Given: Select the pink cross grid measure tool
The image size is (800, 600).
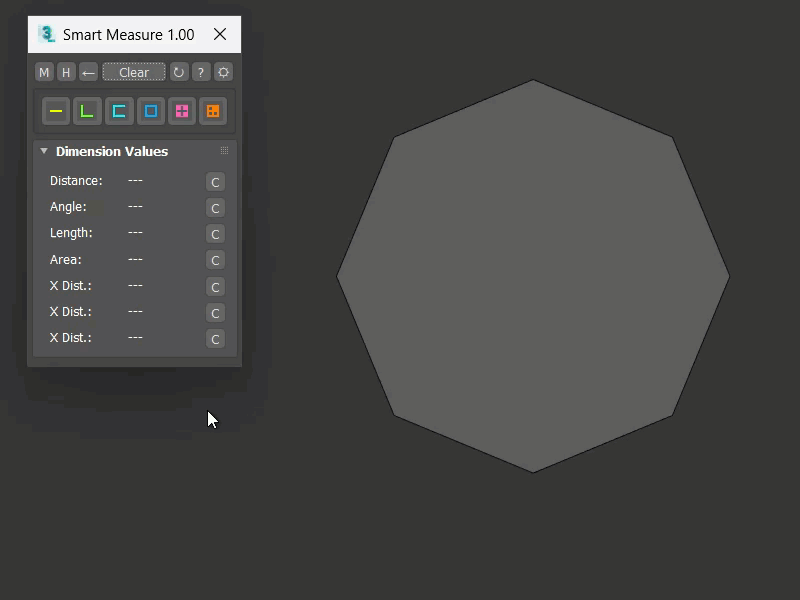Looking at the screenshot, I should point(182,111).
